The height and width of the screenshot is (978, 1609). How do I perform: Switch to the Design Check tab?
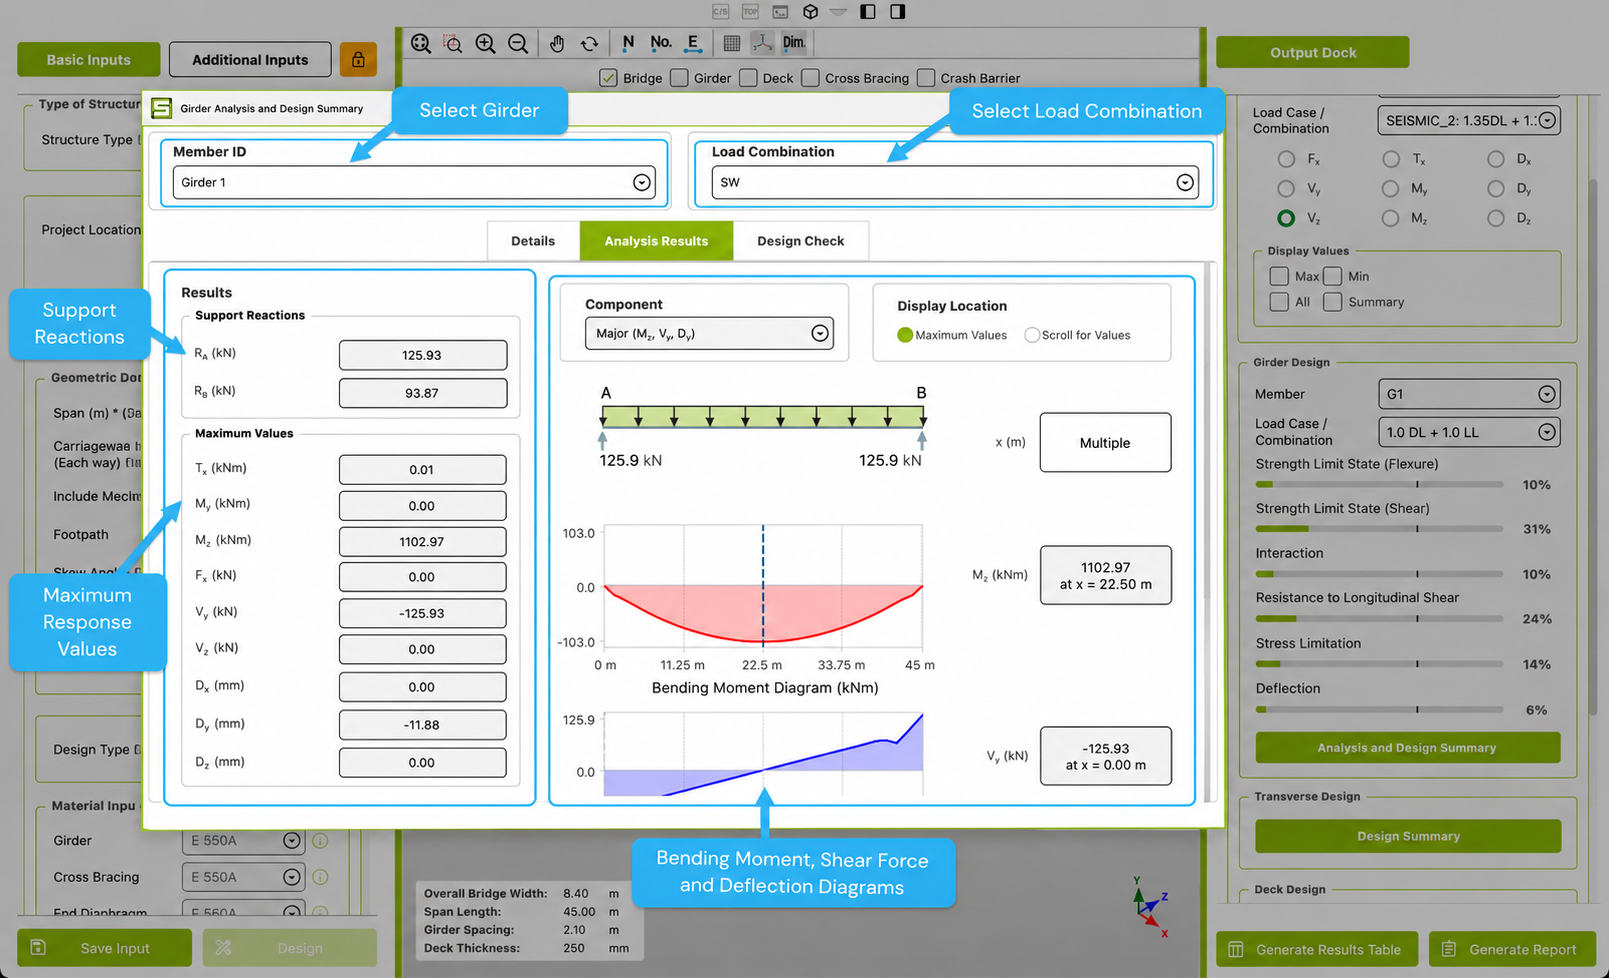click(x=800, y=241)
